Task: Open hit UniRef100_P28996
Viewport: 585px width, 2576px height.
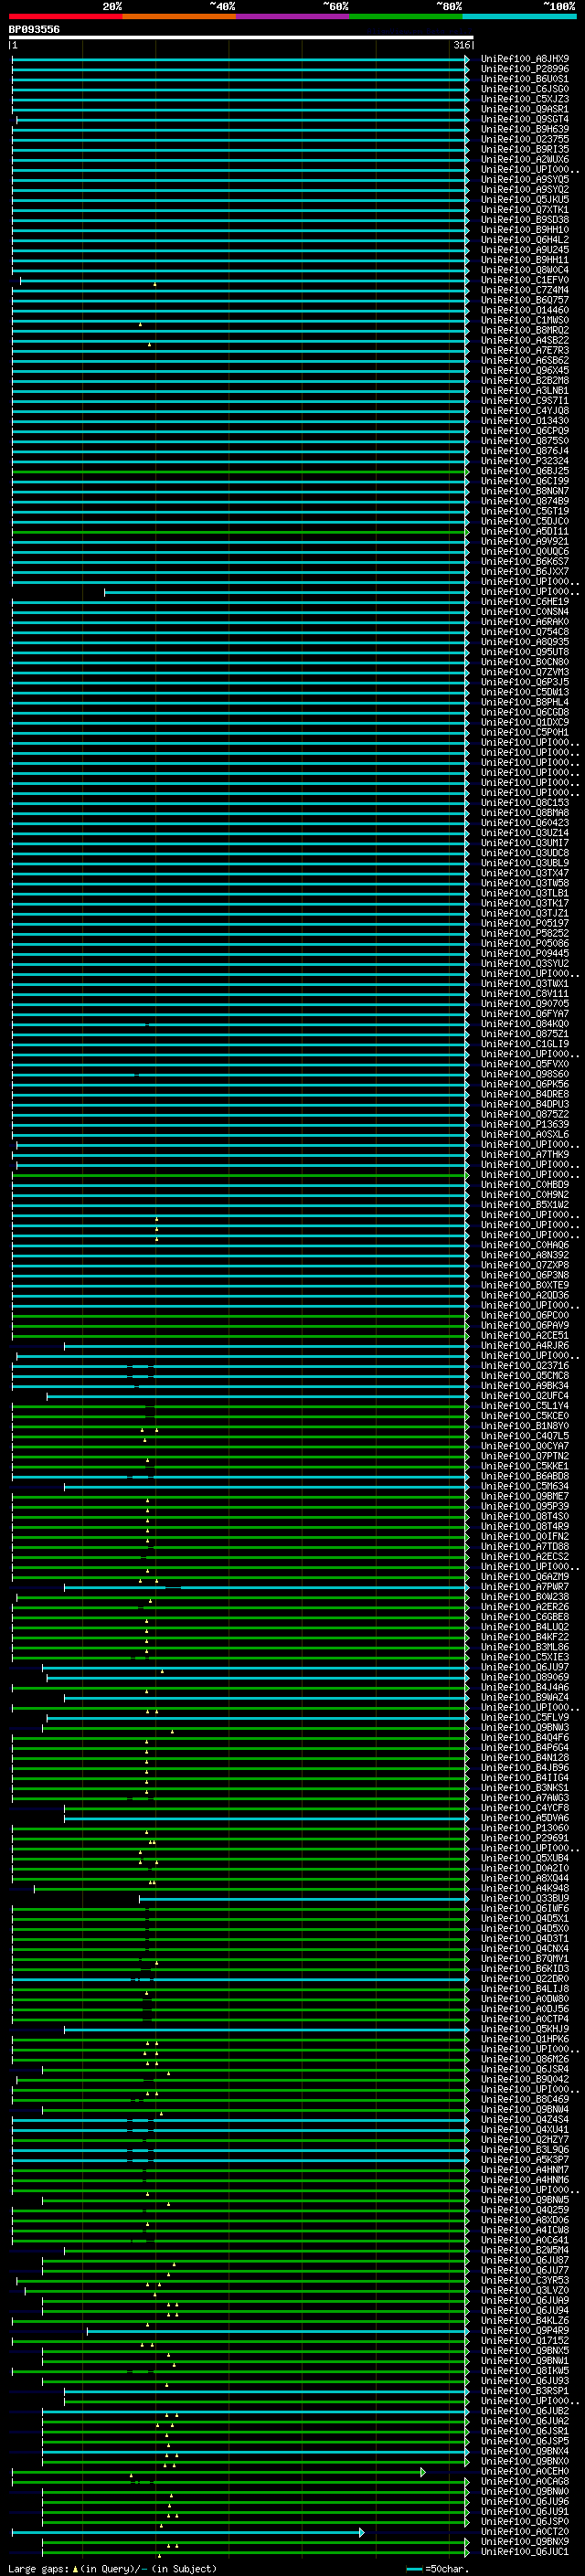Action: 525,69
